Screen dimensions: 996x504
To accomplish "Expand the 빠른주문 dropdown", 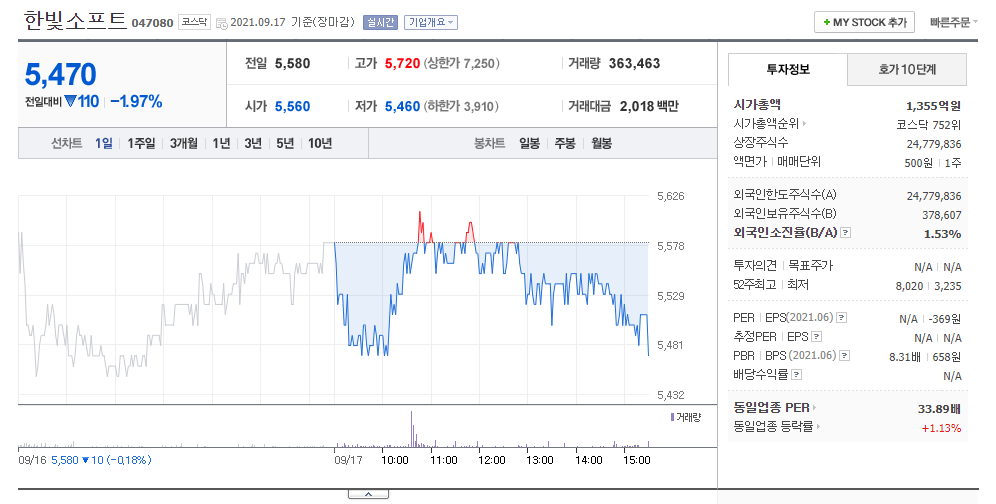I will click(953, 22).
